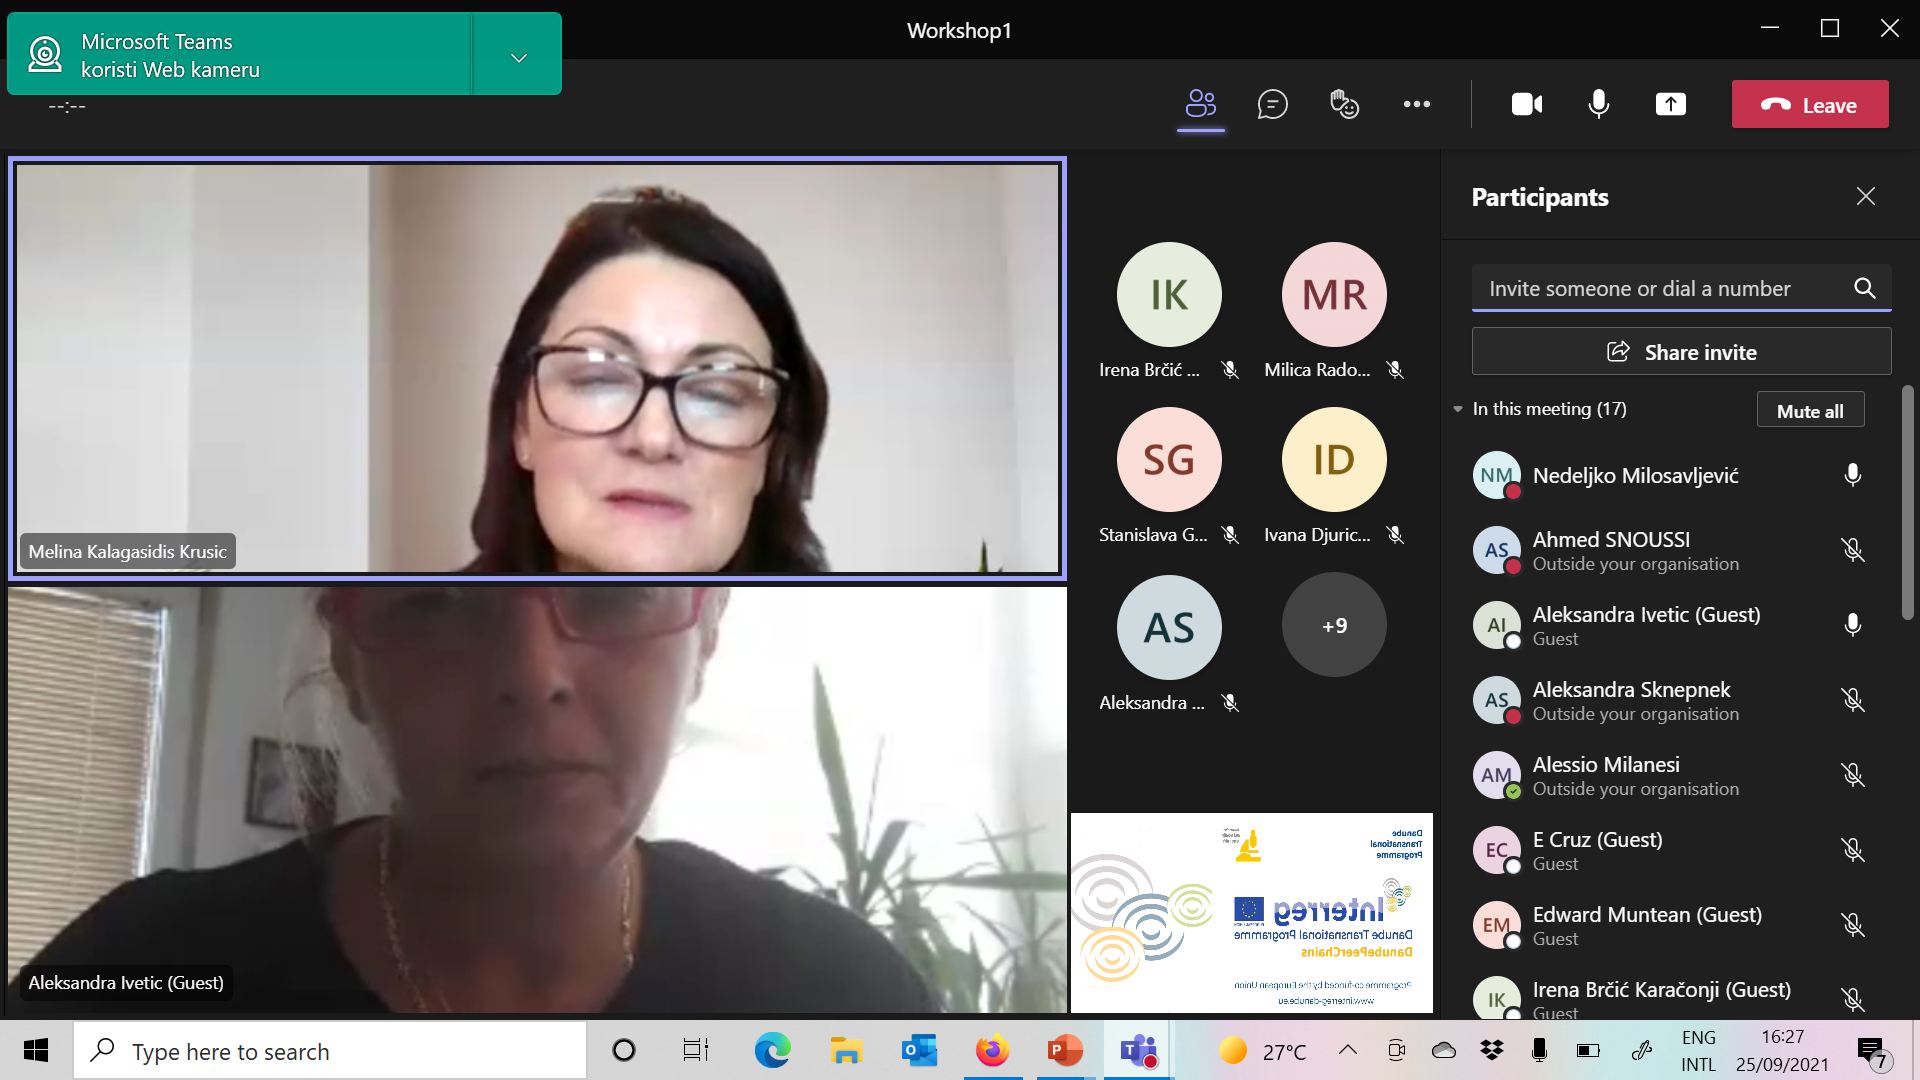Open Microsoft Teams from the taskbar
The image size is (1920, 1080).
(1138, 1051)
